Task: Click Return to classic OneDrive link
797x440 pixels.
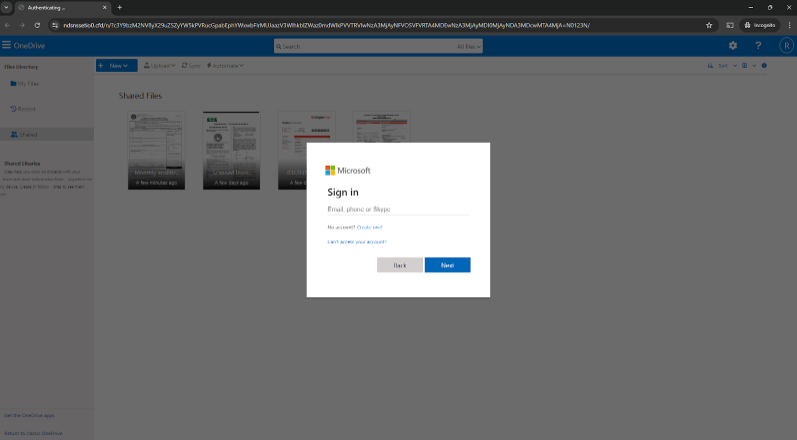Action: 34,433
